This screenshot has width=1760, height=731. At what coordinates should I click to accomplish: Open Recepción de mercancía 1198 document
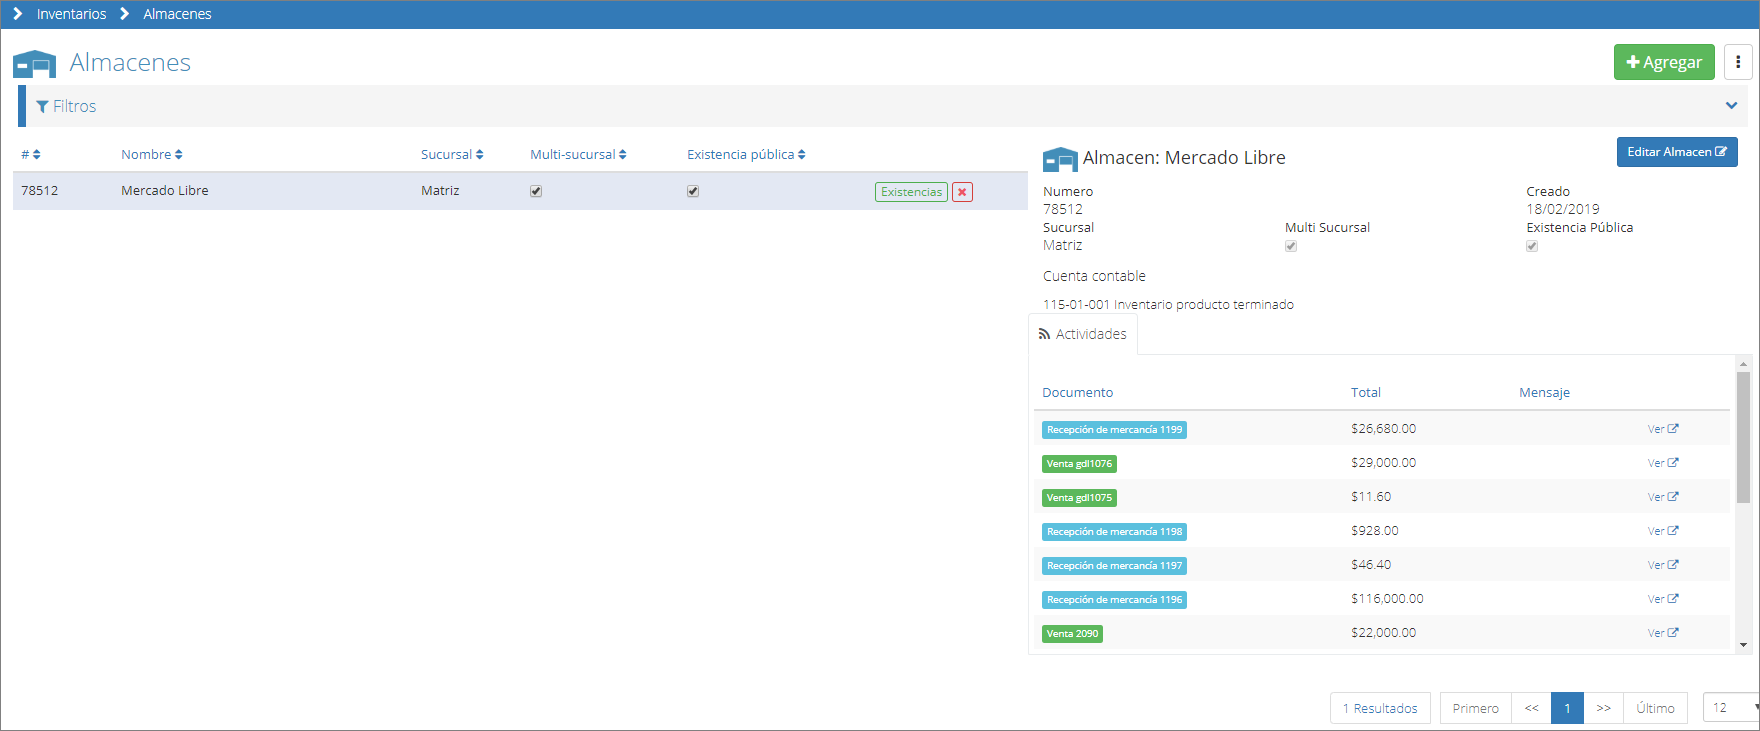1114,532
